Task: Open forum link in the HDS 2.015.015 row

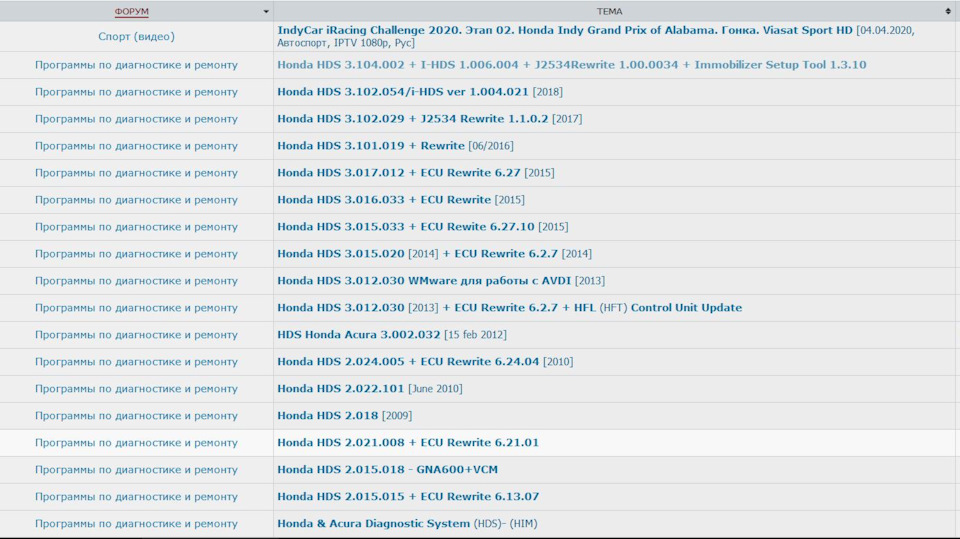Action: [137, 496]
